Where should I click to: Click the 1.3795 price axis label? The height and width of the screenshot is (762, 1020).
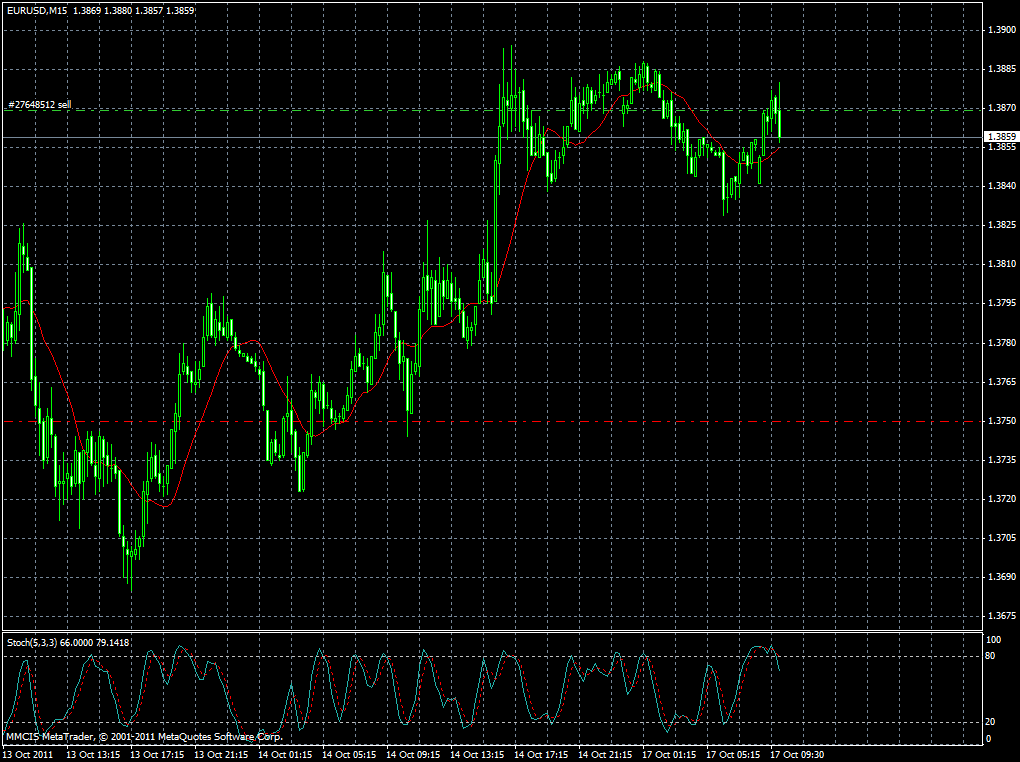(1001, 303)
